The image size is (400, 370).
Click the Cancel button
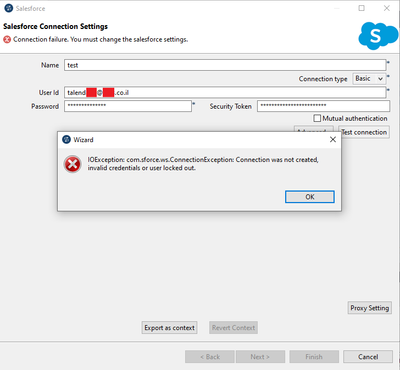pyautogui.click(x=368, y=357)
